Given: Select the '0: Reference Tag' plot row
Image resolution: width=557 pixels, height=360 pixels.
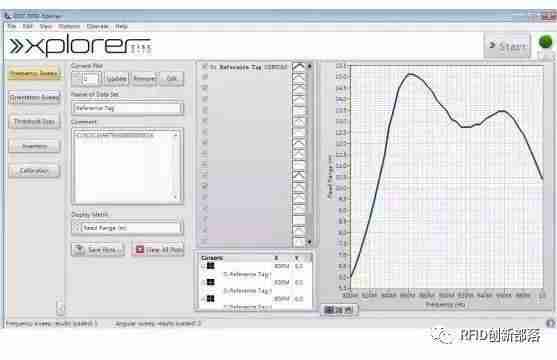Looking at the screenshot, I should point(248,67).
